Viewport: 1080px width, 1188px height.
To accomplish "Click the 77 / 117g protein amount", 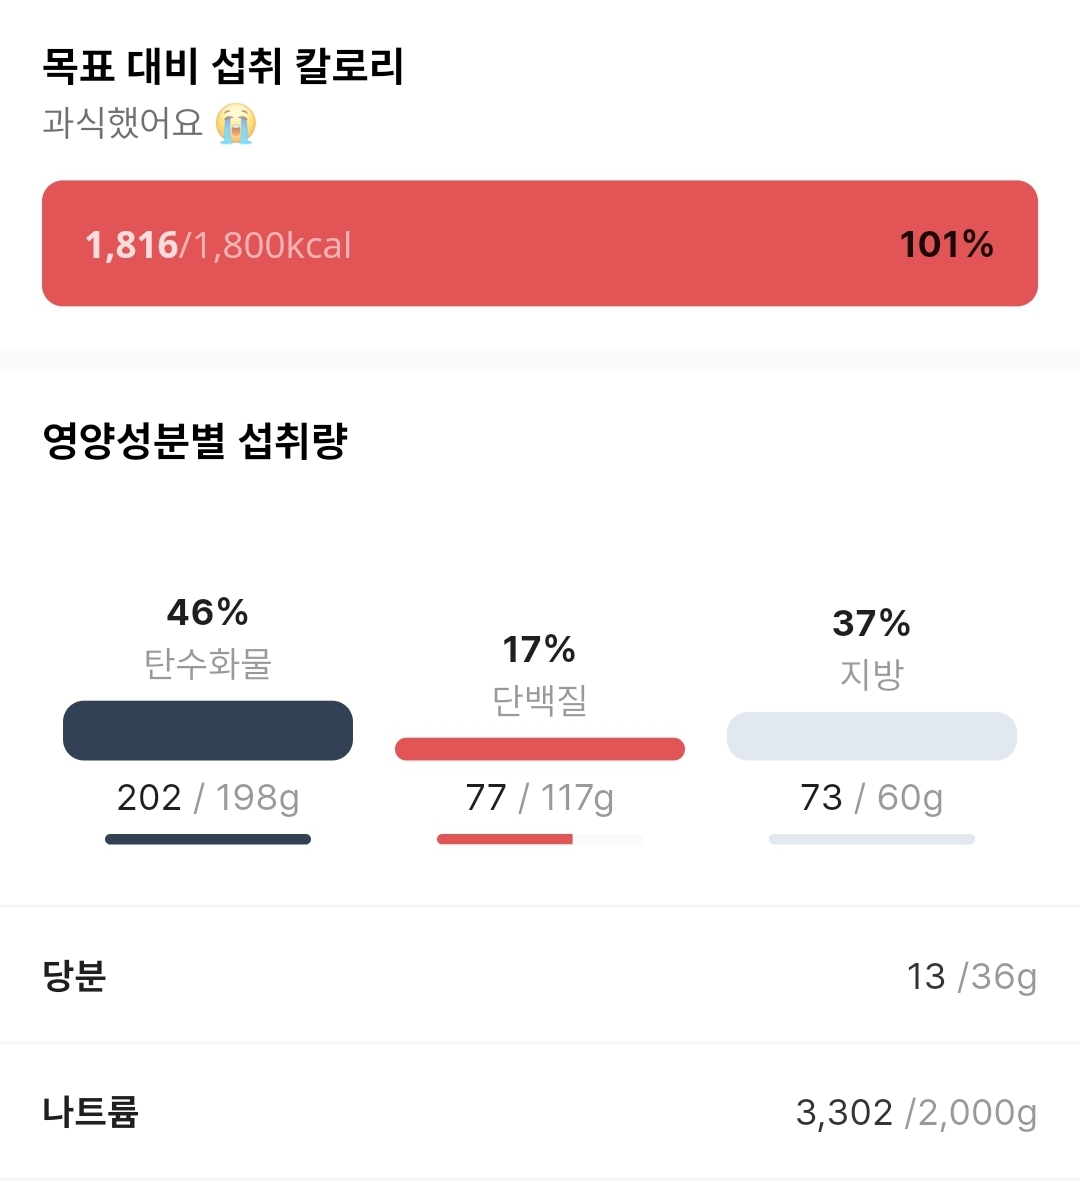I will click(x=540, y=798).
